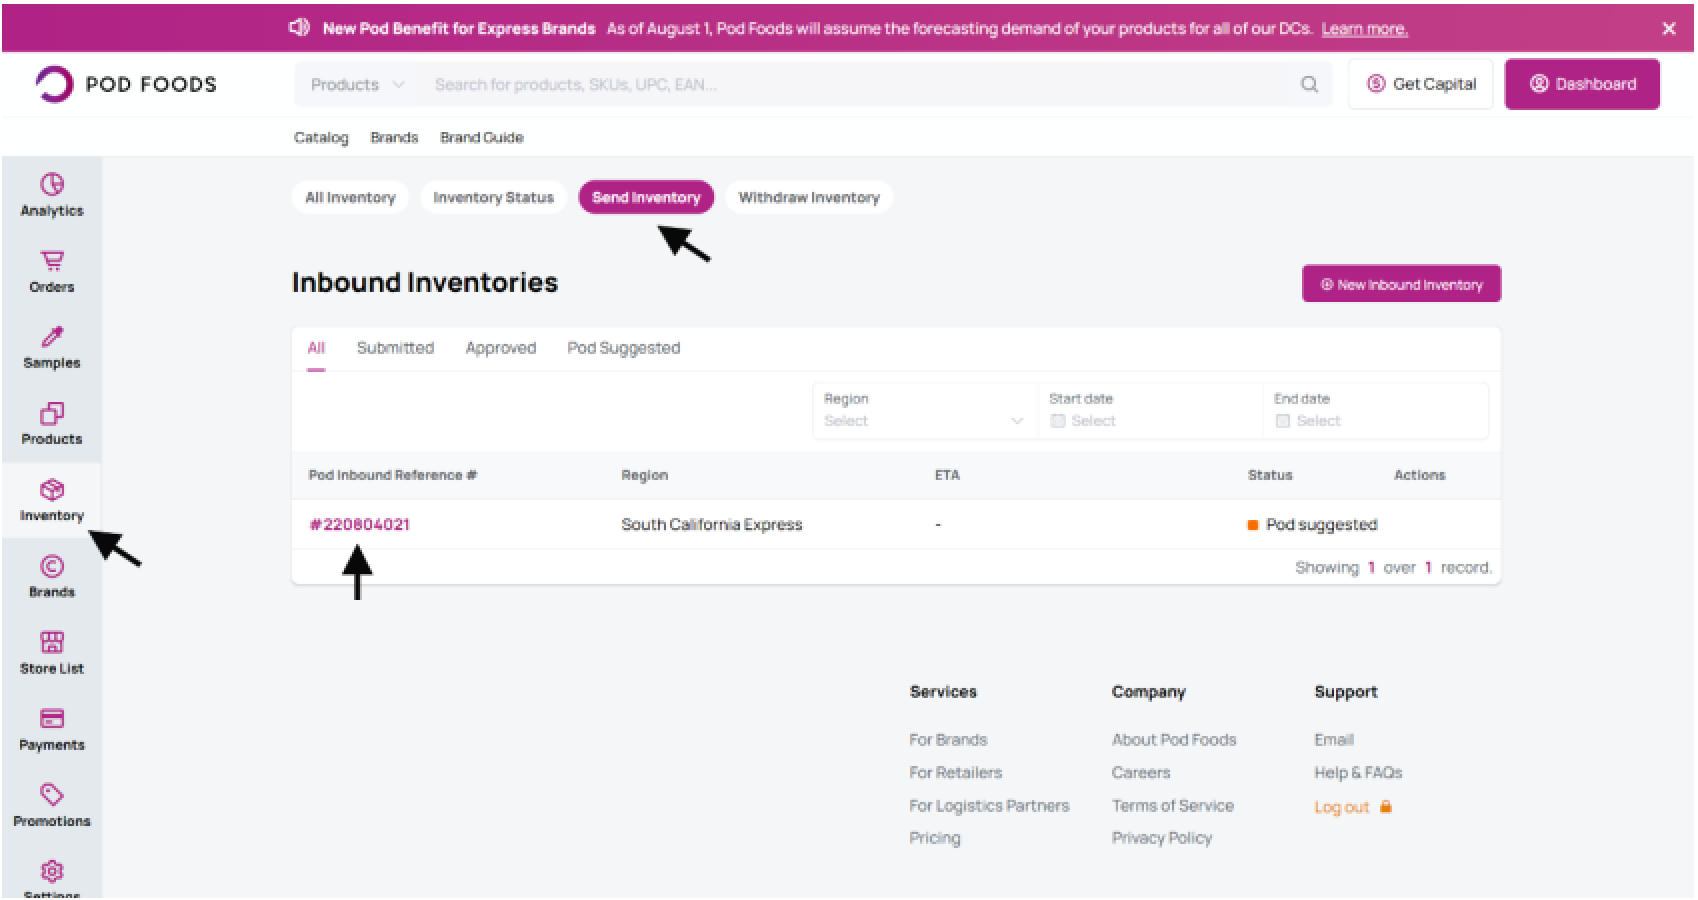The width and height of the screenshot is (1698, 900).
Task: Open For Retailers footer link
Action: (x=955, y=773)
